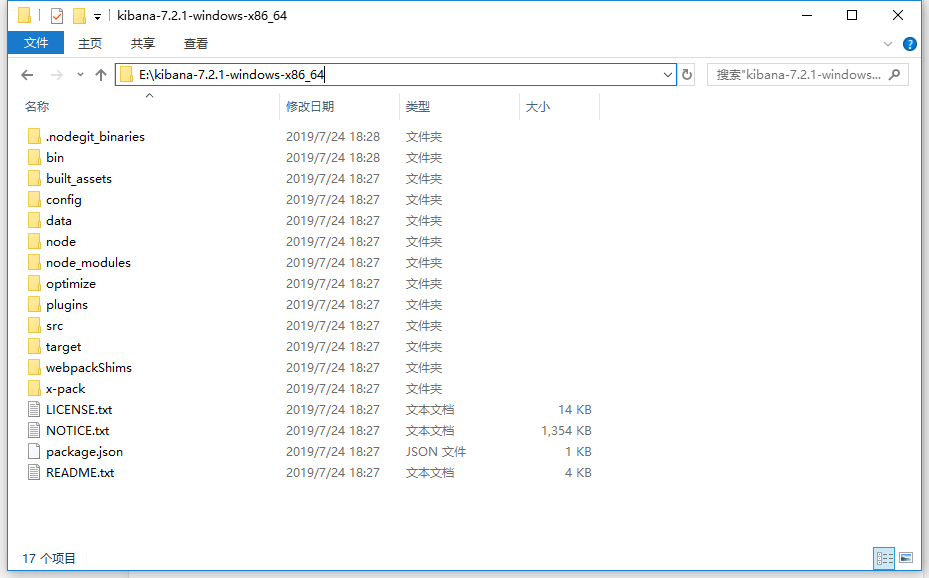Select the optimize folder icon

pyautogui.click(x=34, y=284)
